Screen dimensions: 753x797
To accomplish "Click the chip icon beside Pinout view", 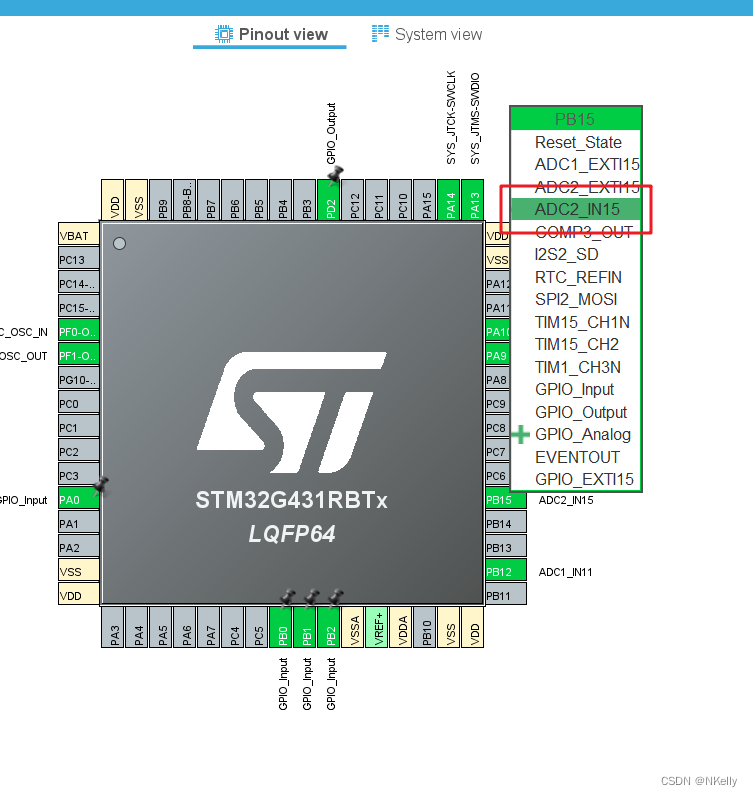I will 224,34.
